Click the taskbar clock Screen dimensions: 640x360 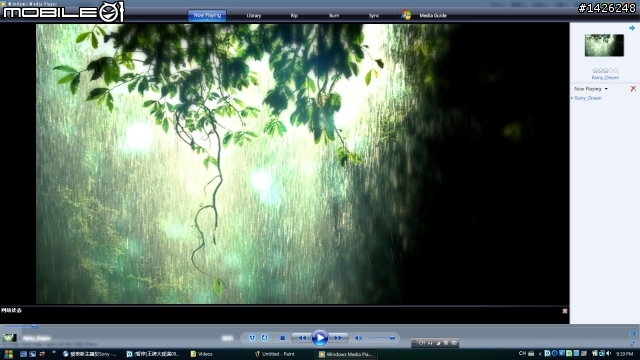coord(624,354)
